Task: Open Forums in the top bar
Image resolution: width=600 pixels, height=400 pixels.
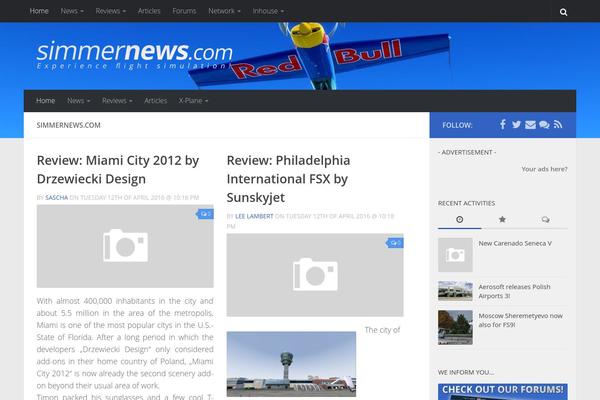Action: pyautogui.click(x=184, y=11)
